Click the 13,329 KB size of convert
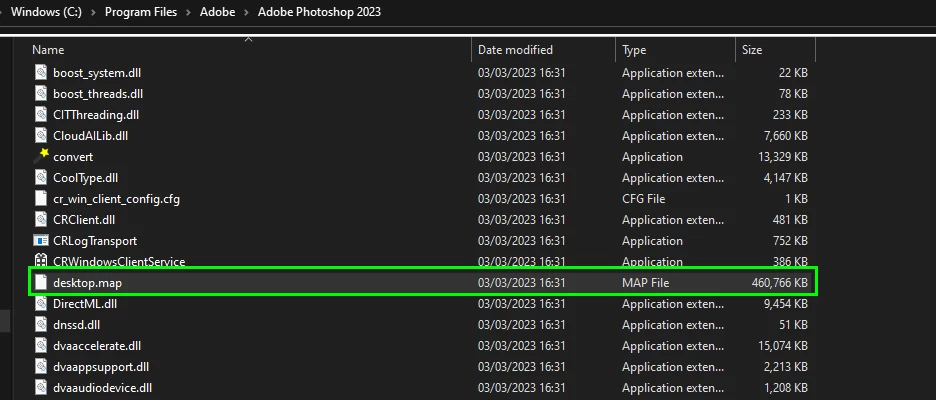936x400 pixels. 783,157
